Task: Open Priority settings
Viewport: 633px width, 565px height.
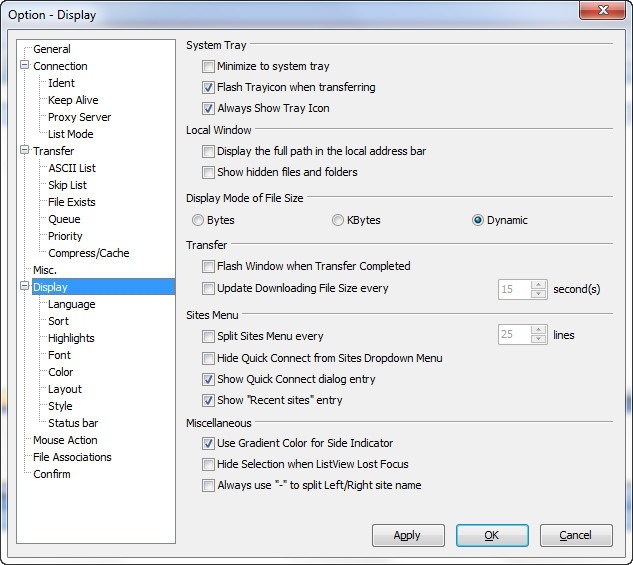Action: pyautogui.click(x=65, y=236)
